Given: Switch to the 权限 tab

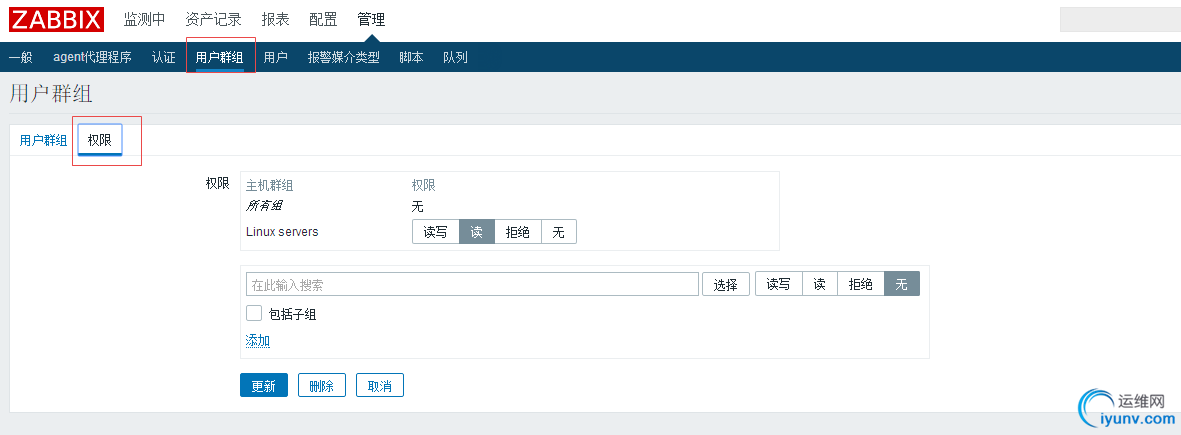Looking at the screenshot, I should 100,140.
